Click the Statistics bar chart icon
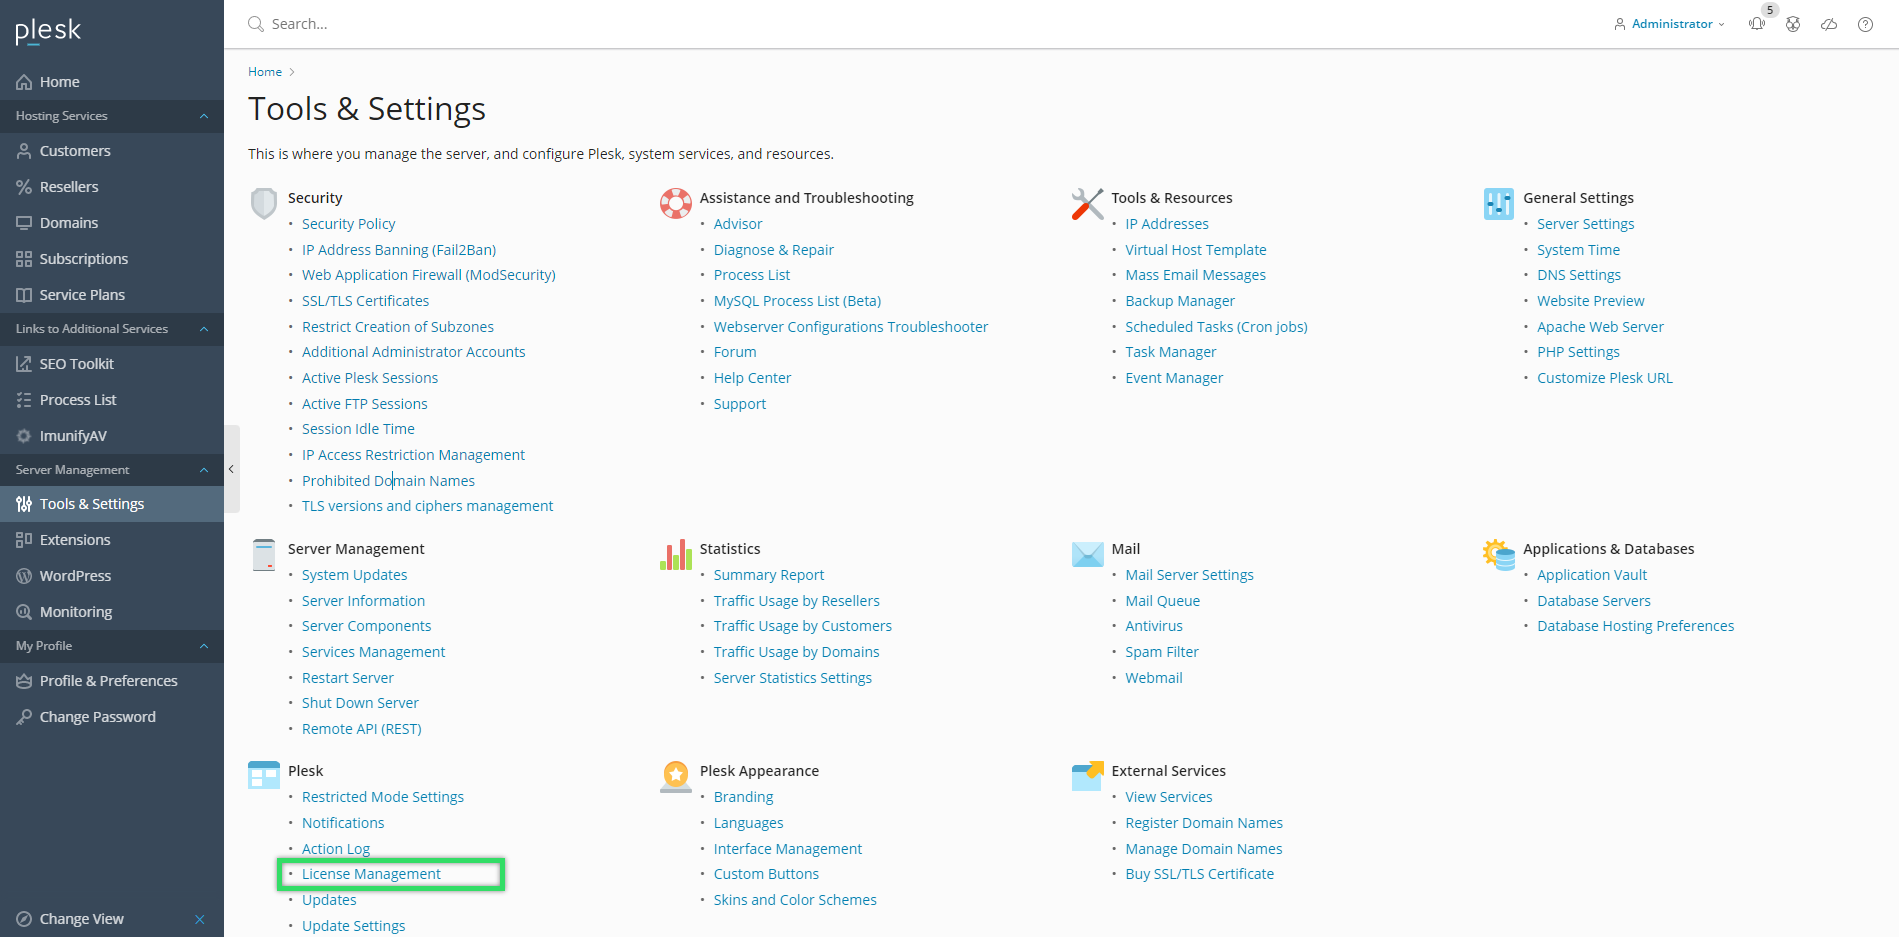Viewport: 1899px width, 937px height. [x=676, y=555]
